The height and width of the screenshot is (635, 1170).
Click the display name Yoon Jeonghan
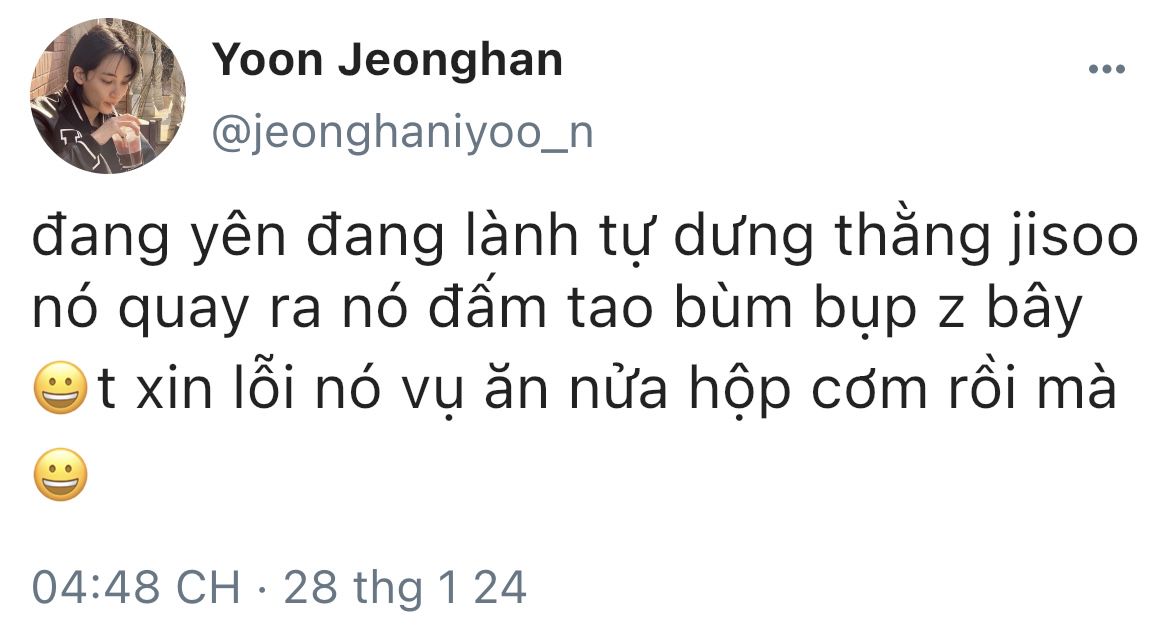pos(387,60)
